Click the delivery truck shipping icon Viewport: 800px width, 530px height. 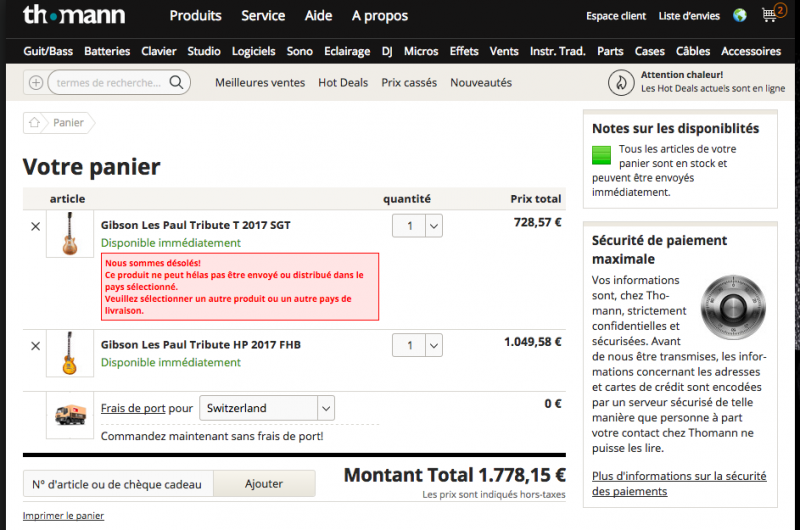(70, 414)
